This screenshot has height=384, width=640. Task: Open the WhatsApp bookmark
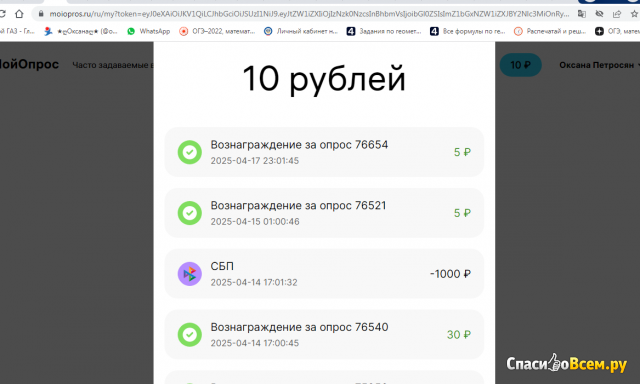click(148, 31)
